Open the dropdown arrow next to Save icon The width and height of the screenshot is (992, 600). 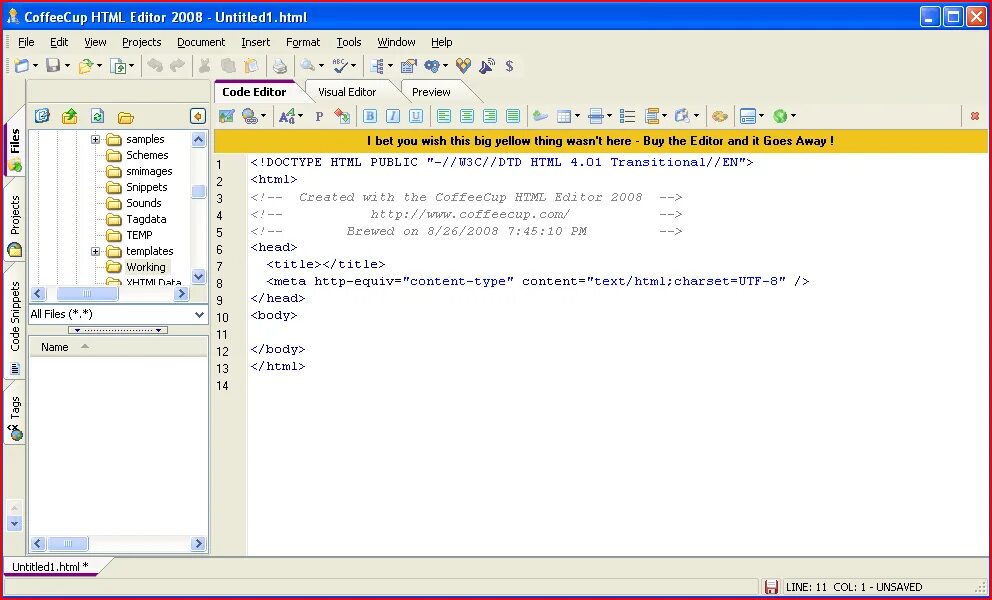[x=67, y=66]
